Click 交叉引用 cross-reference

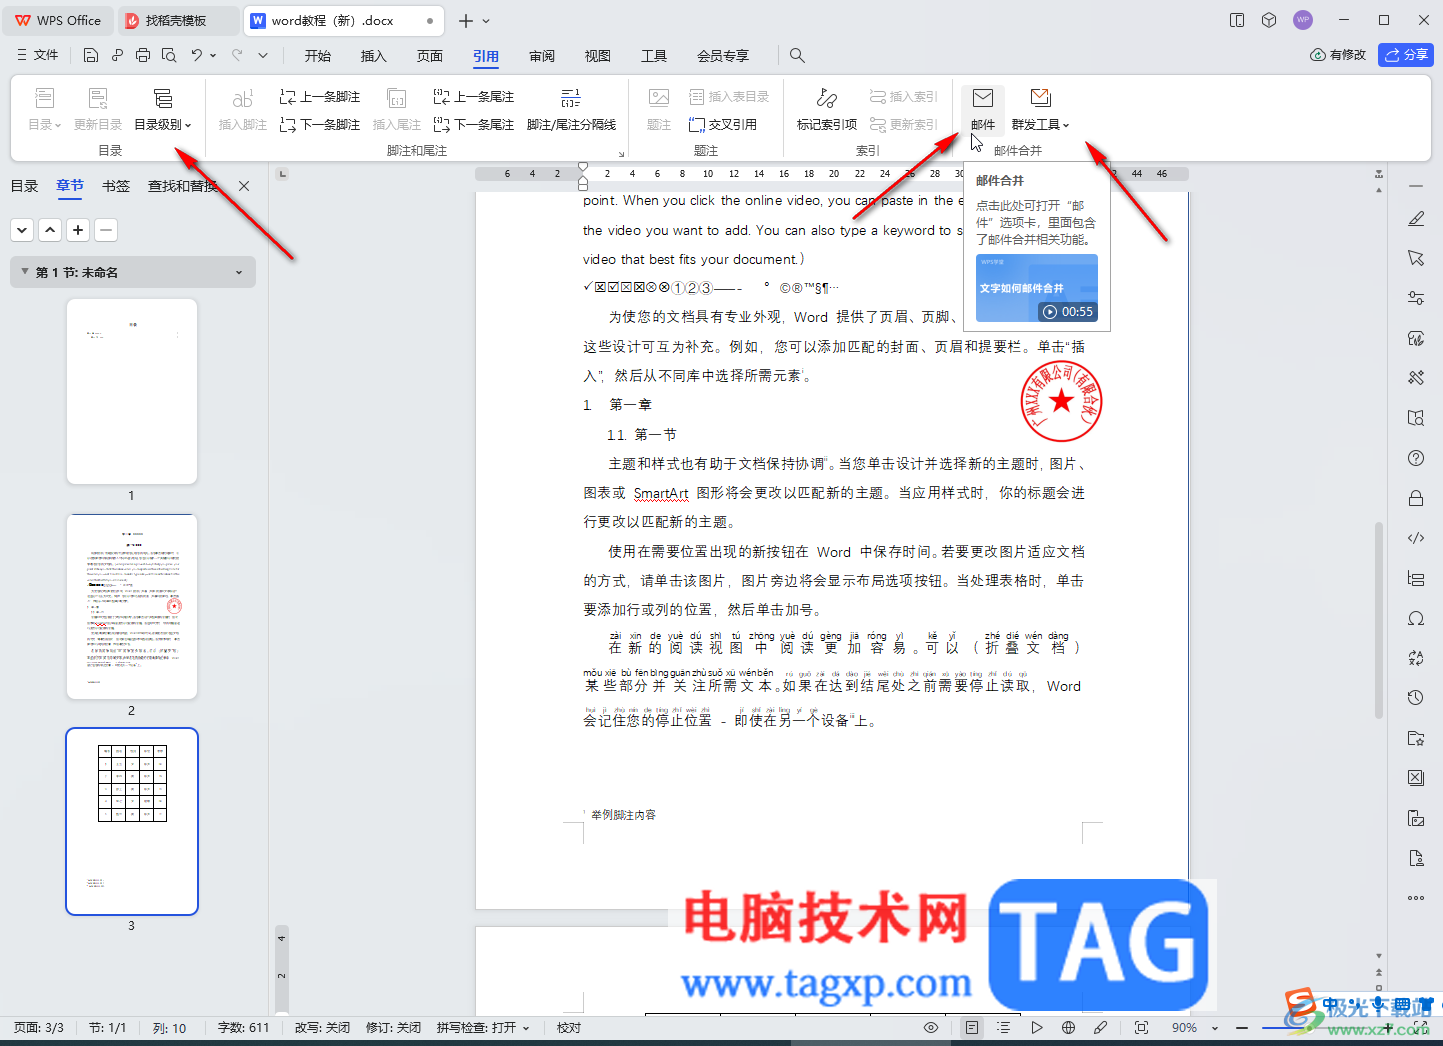pos(723,125)
